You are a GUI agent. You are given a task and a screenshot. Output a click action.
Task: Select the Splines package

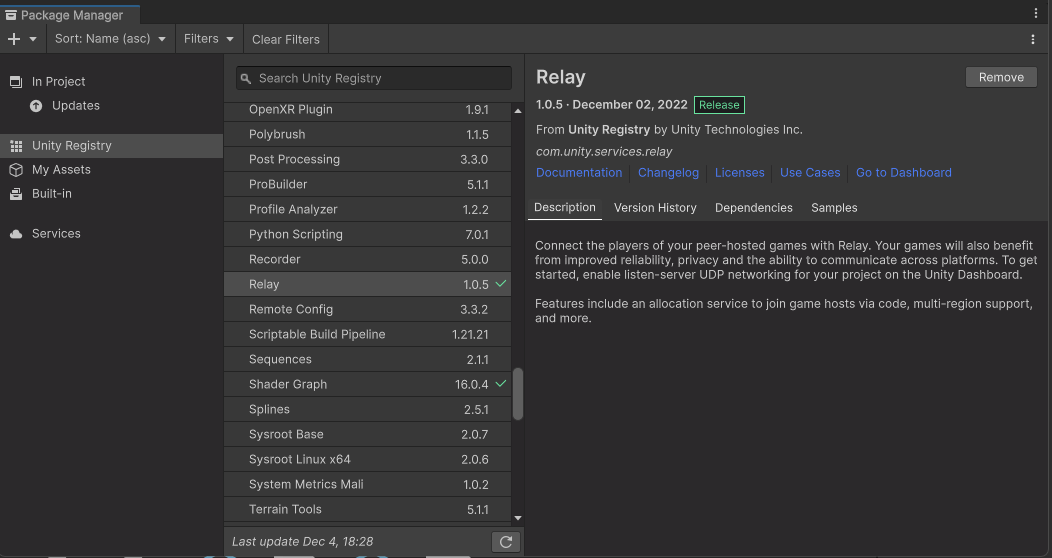click(x=368, y=409)
